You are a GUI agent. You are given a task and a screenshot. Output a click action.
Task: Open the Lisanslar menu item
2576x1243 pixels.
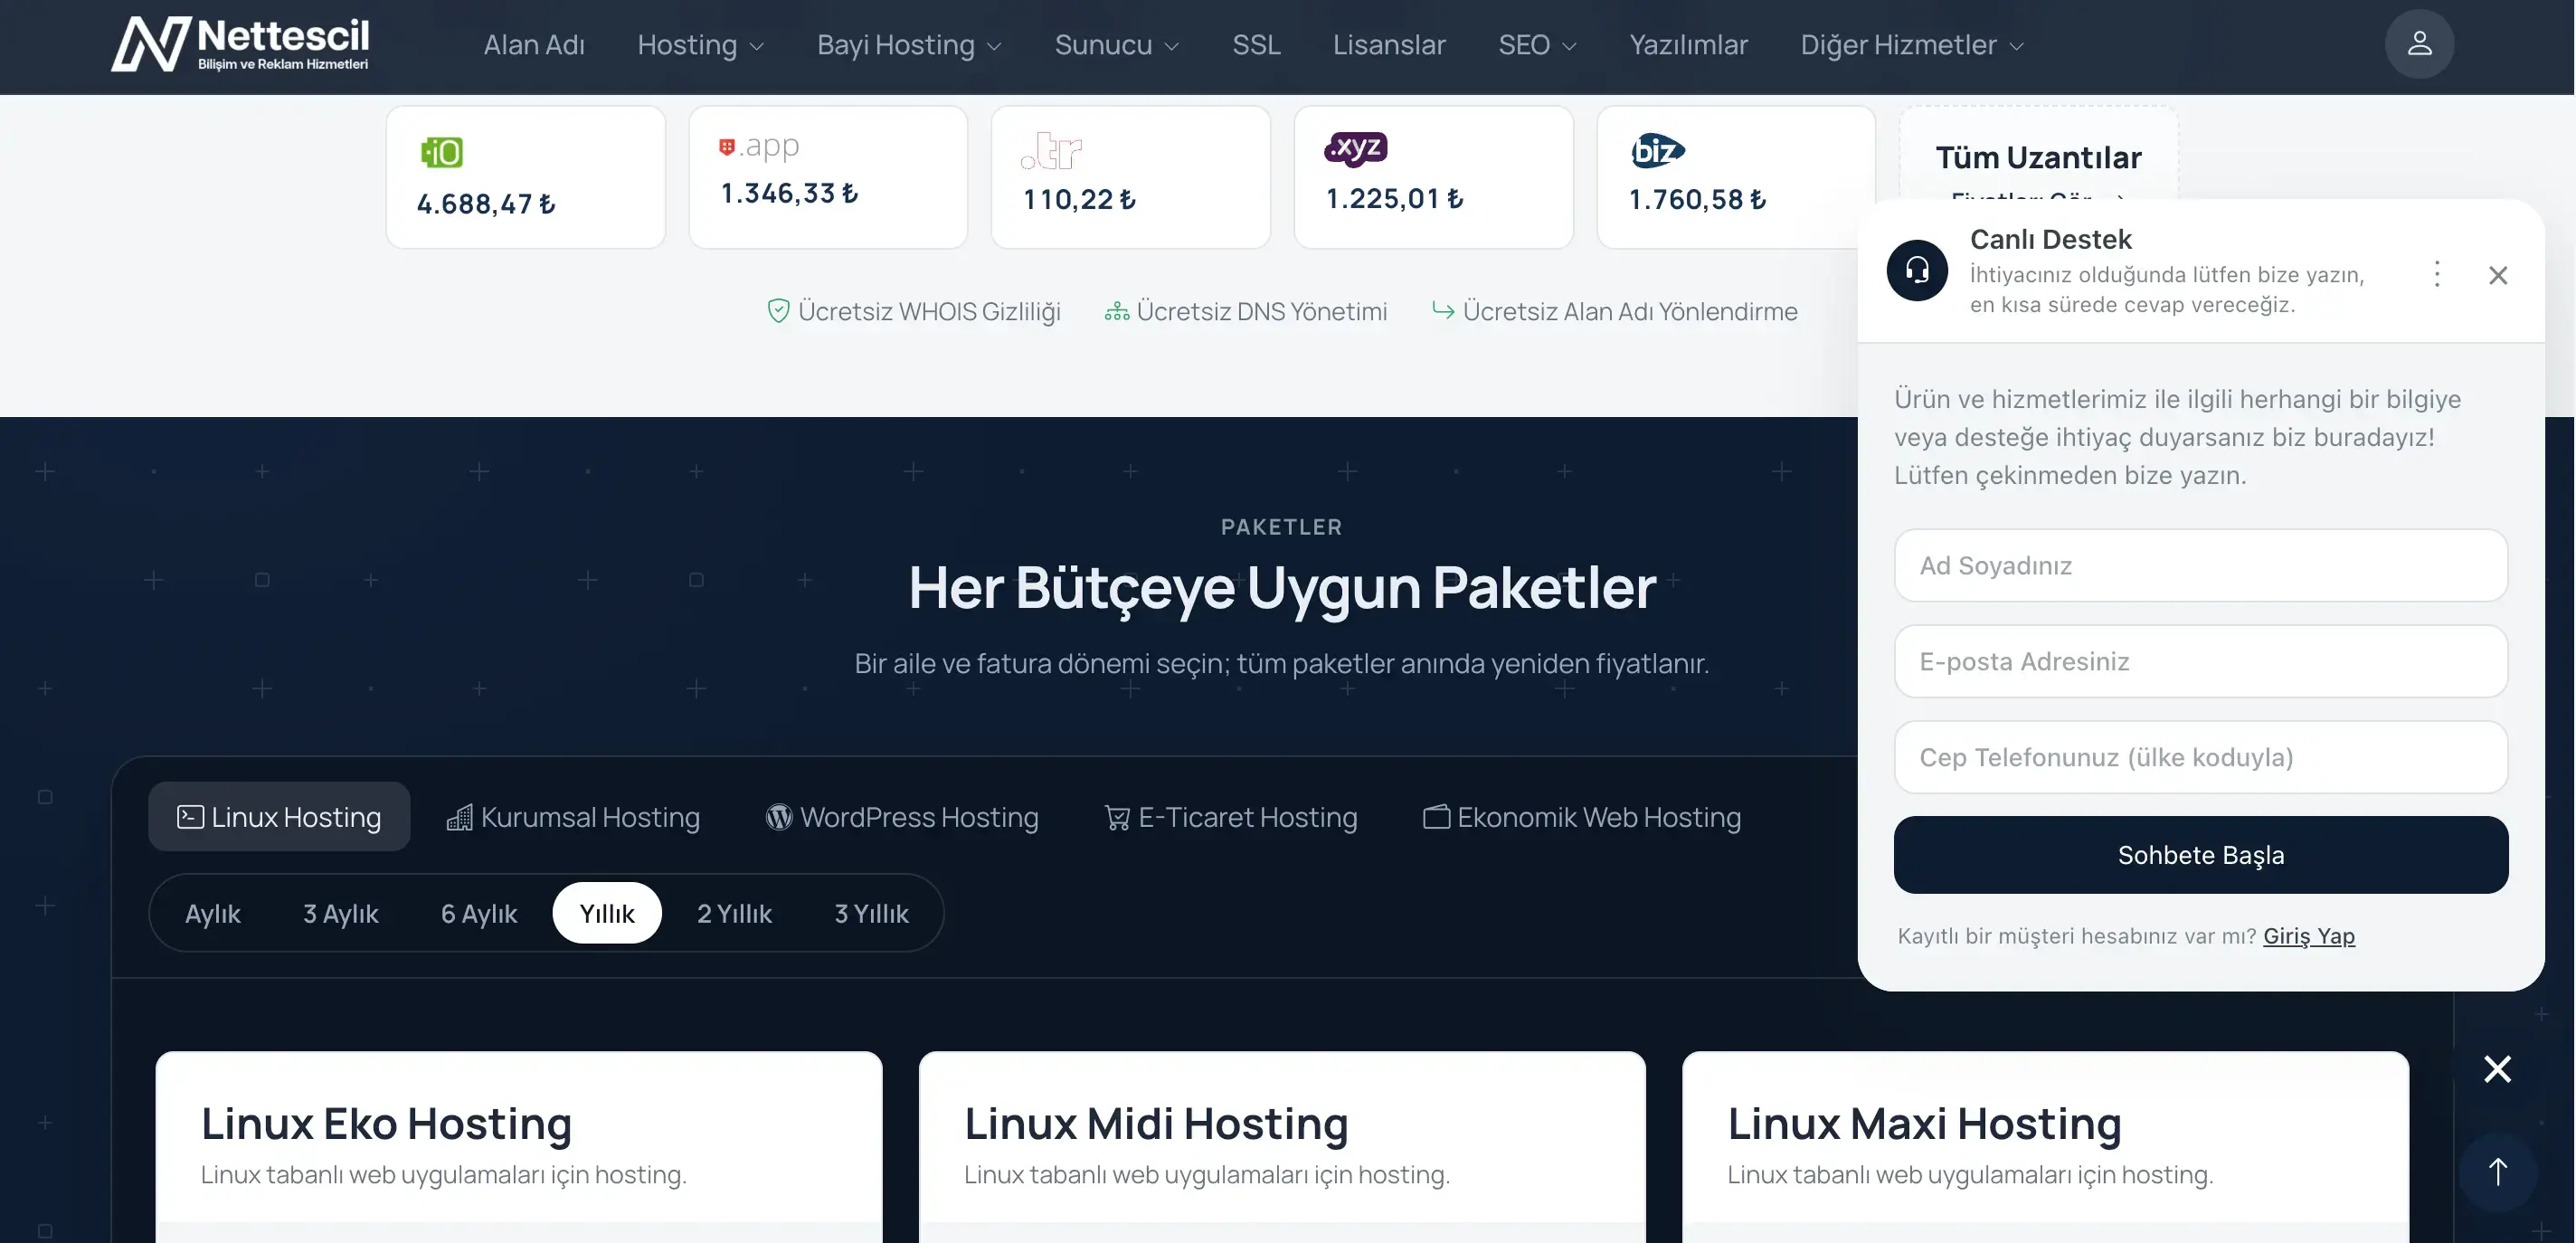1389,45
